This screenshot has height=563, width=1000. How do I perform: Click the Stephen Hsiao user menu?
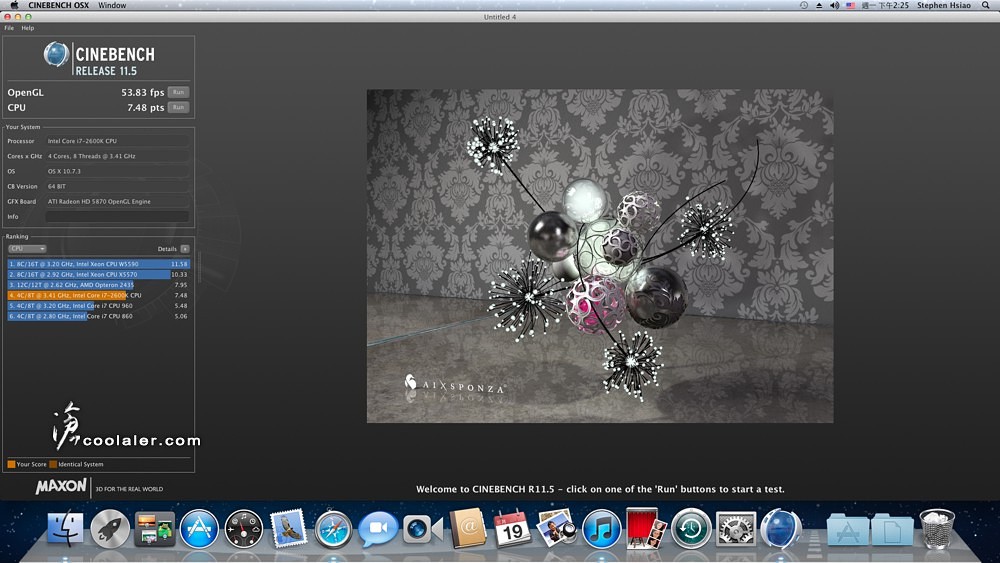coord(944,5)
